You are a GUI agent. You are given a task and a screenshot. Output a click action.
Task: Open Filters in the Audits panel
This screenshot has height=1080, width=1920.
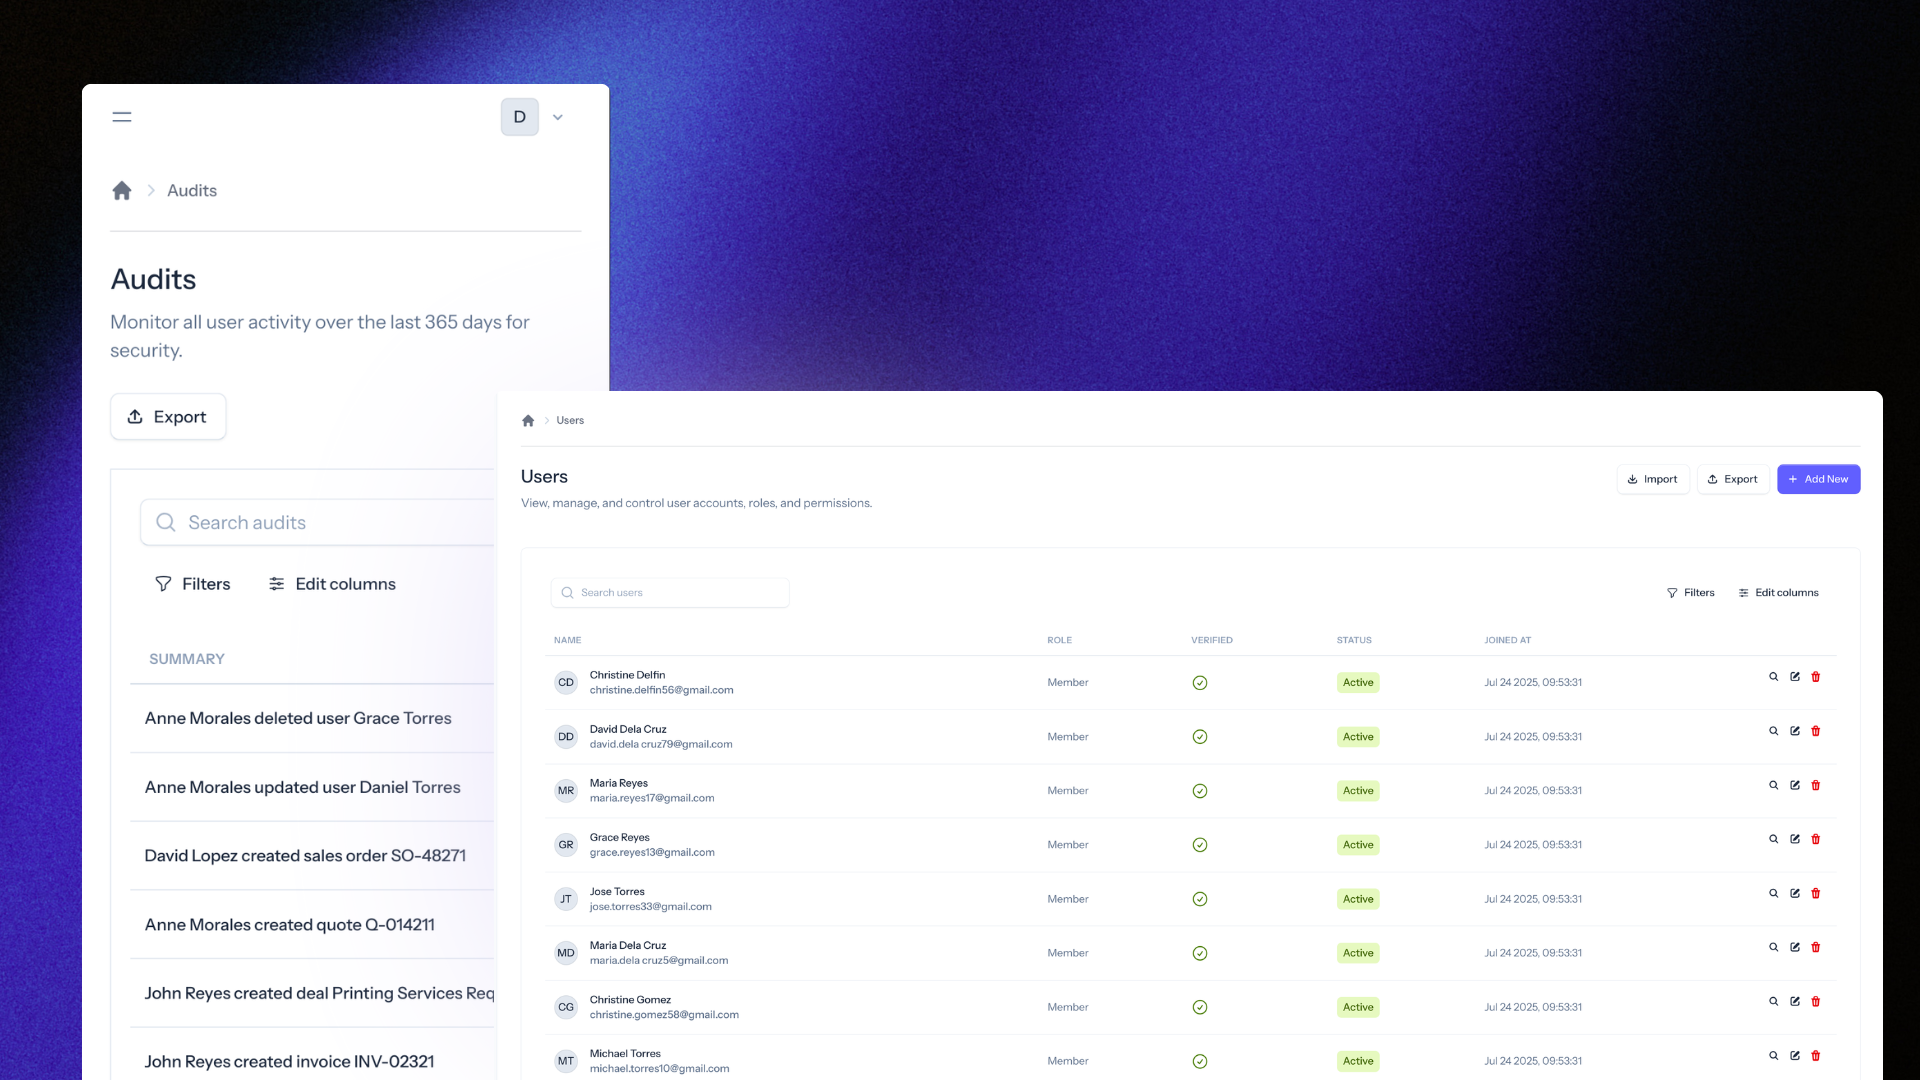(192, 584)
